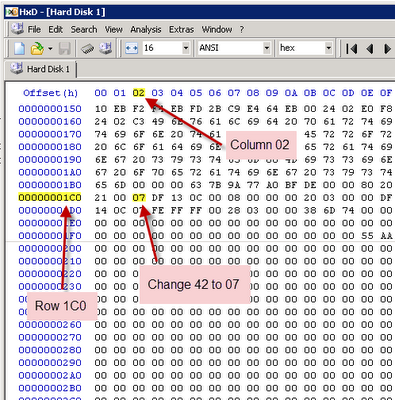
Task: Open the Extras menu
Action: [181, 30]
